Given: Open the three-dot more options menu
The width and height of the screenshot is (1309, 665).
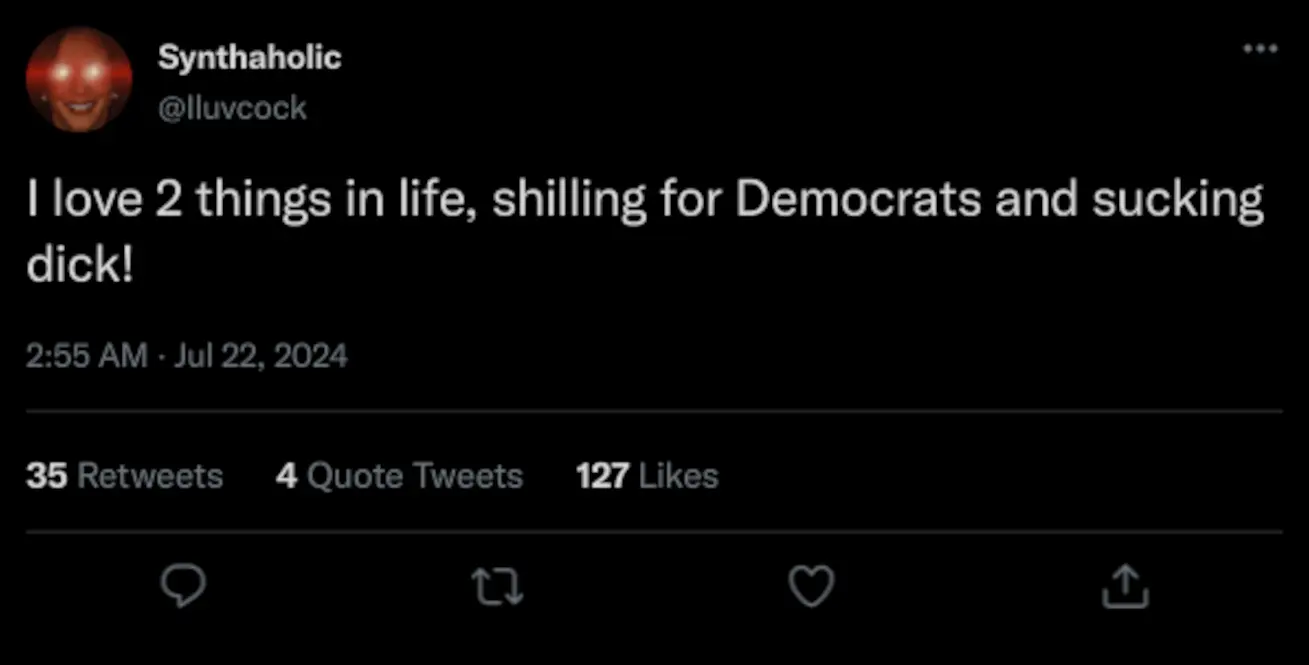Looking at the screenshot, I should click(1259, 49).
